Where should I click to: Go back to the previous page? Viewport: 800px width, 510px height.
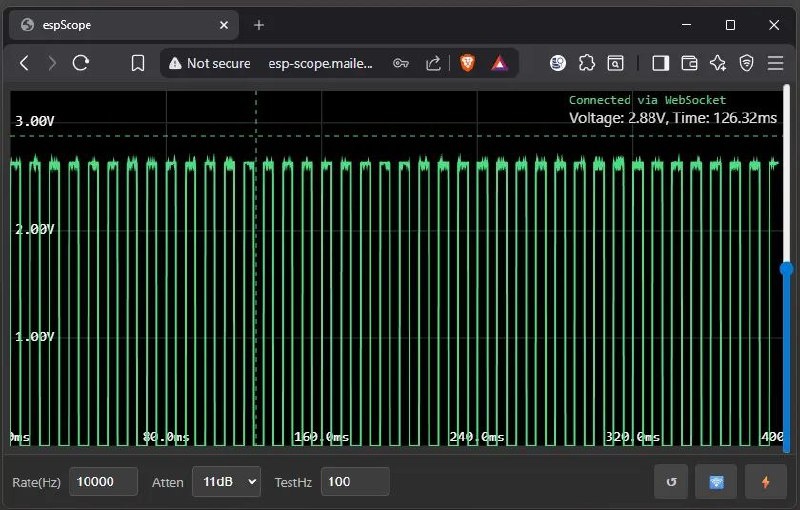(x=24, y=63)
